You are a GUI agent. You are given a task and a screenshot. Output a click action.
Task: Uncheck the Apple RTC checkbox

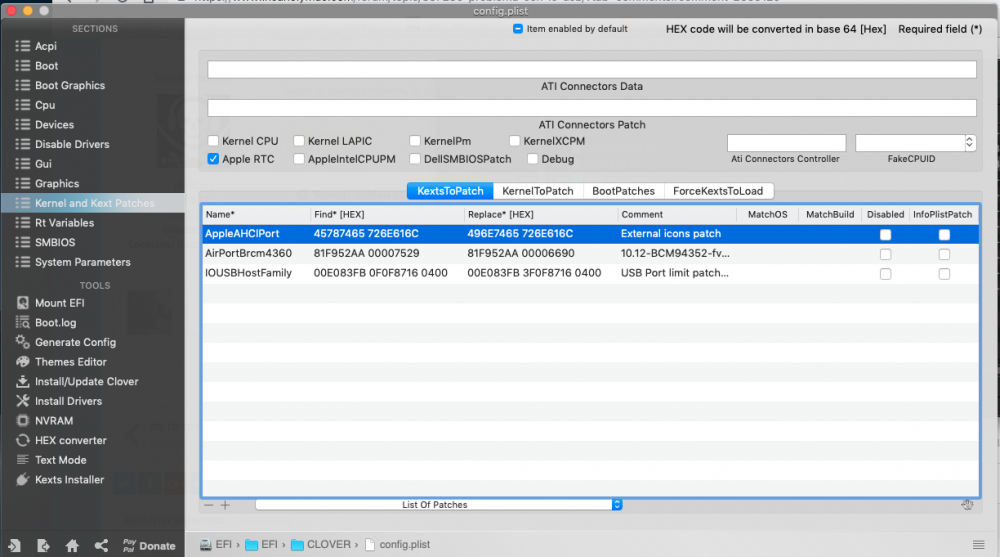[x=214, y=159]
